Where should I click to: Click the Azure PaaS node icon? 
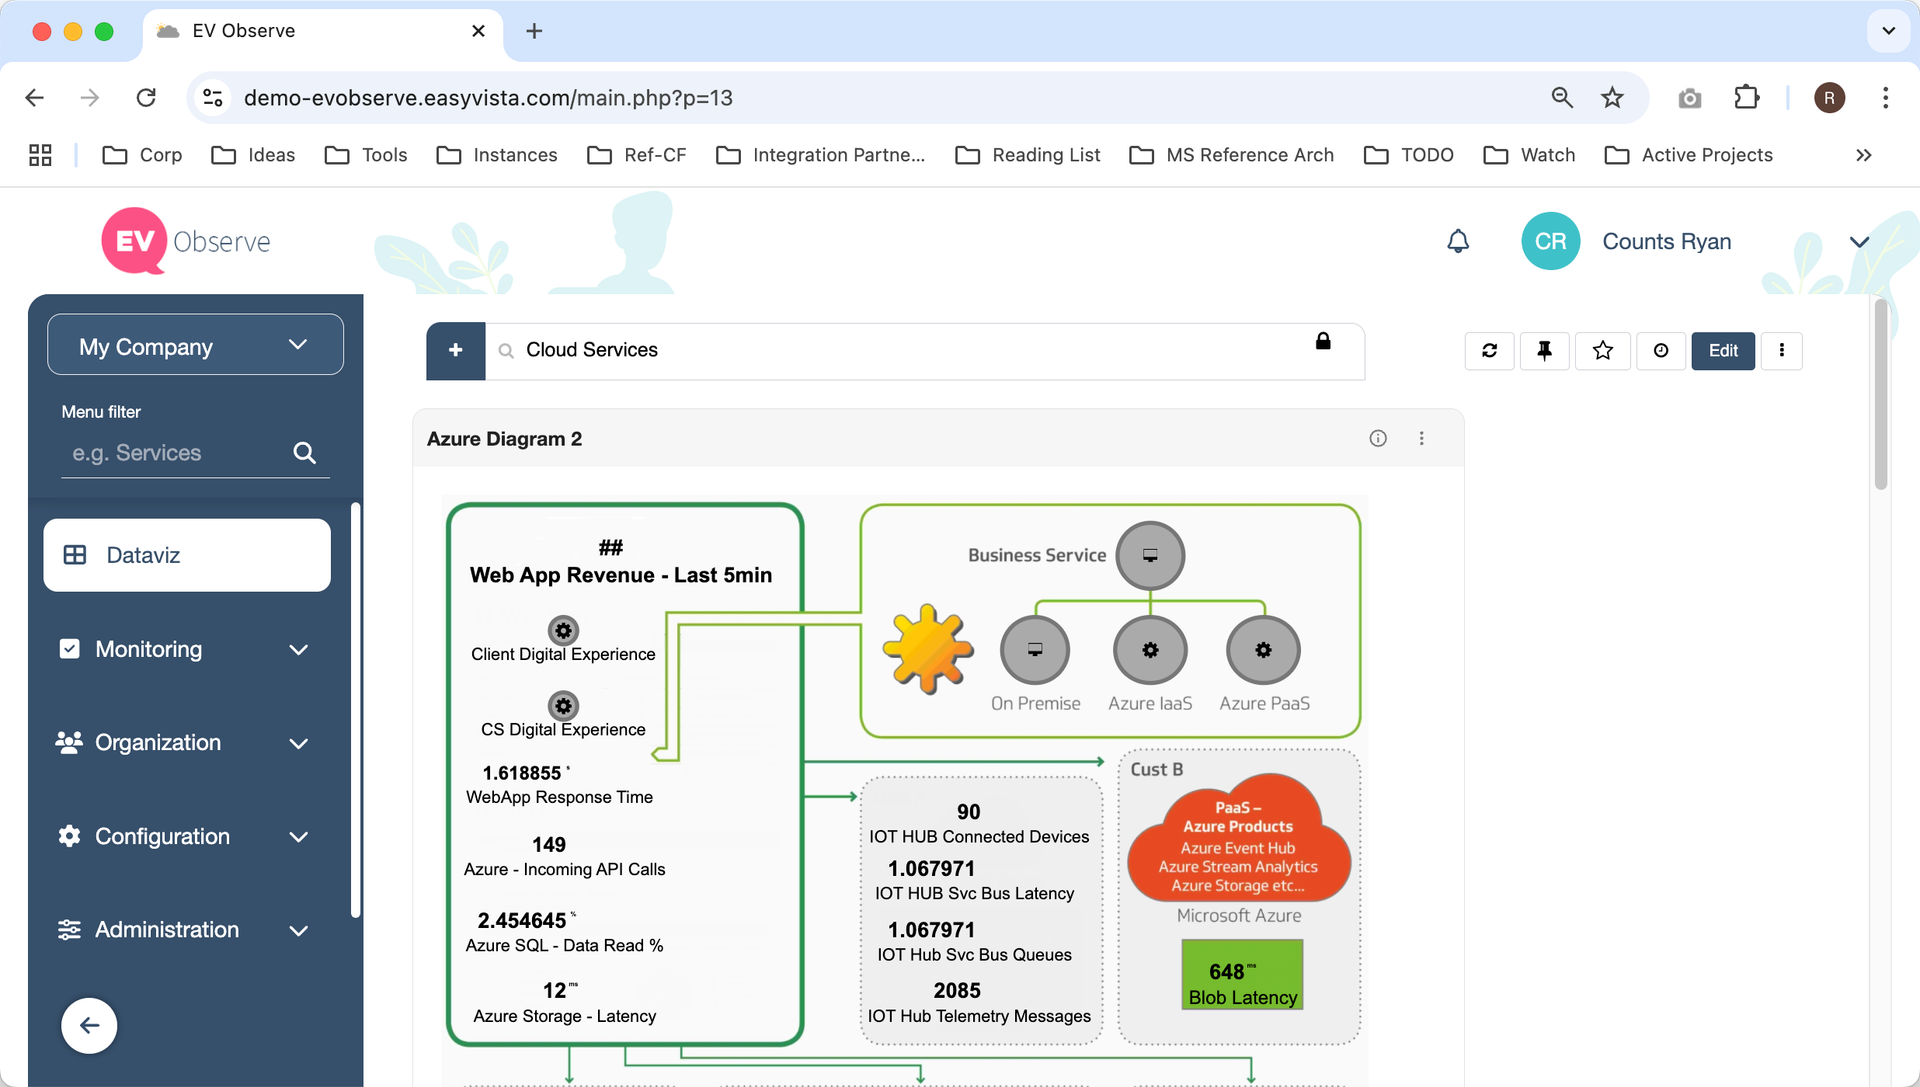[x=1263, y=650]
